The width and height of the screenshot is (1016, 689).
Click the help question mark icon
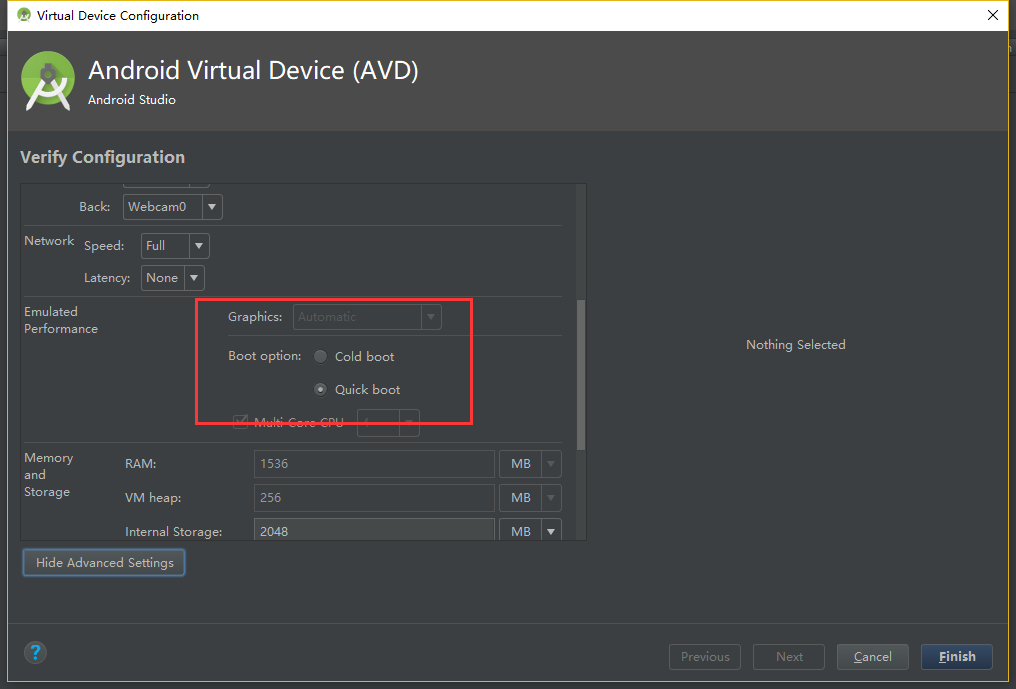[36, 652]
